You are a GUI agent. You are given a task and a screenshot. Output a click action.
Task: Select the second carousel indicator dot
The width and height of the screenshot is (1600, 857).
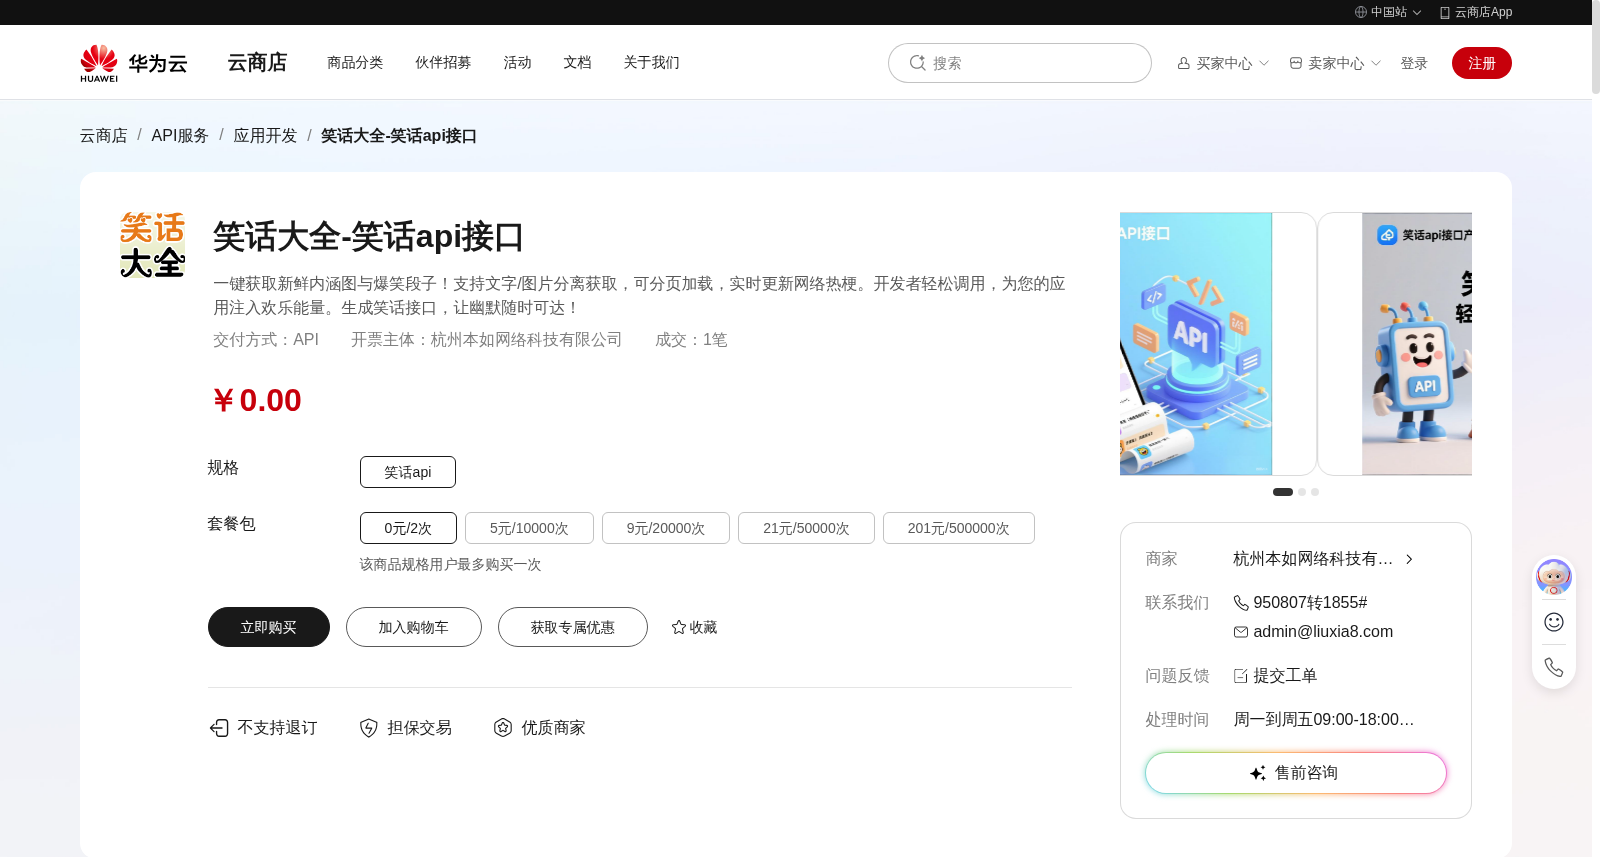(x=1302, y=492)
